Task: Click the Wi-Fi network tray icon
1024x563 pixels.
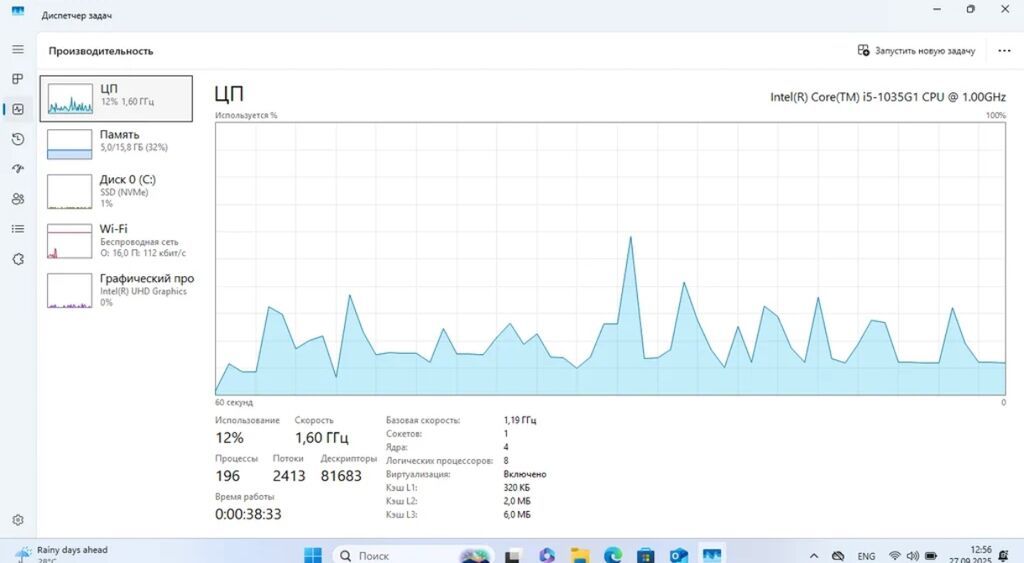Action: [895, 556]
